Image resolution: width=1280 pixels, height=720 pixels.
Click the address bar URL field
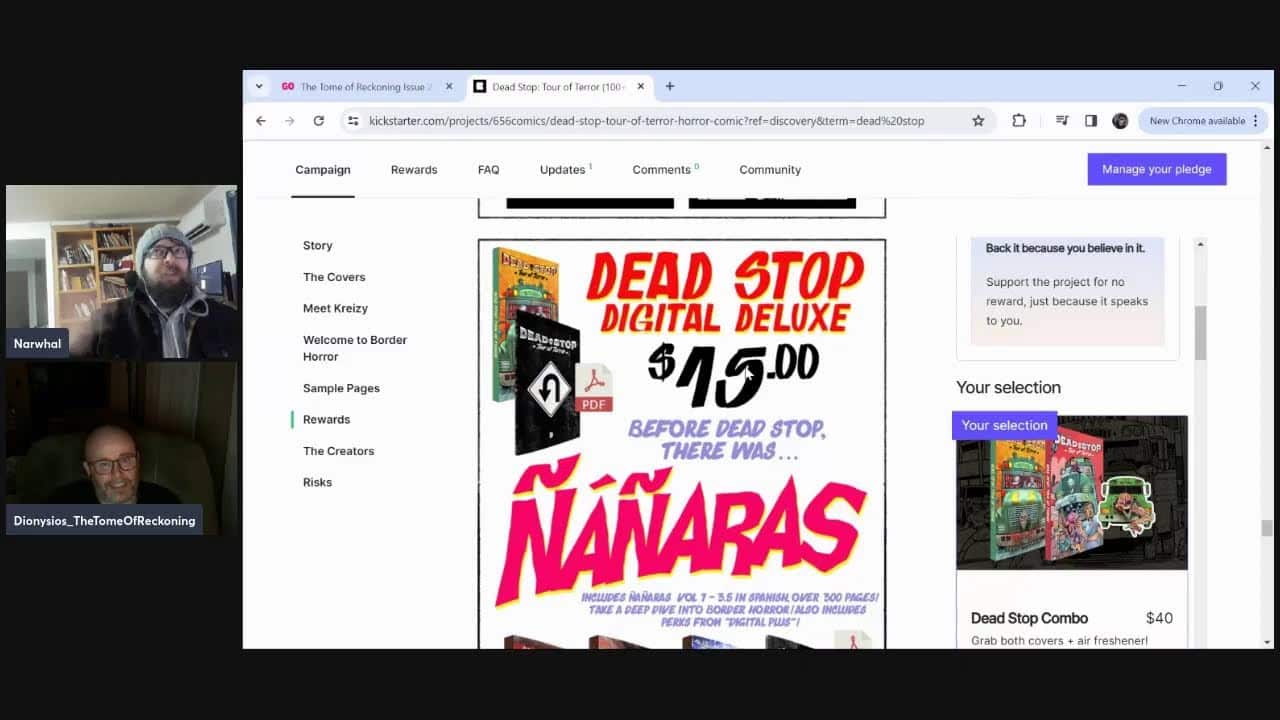coord(646,121)
